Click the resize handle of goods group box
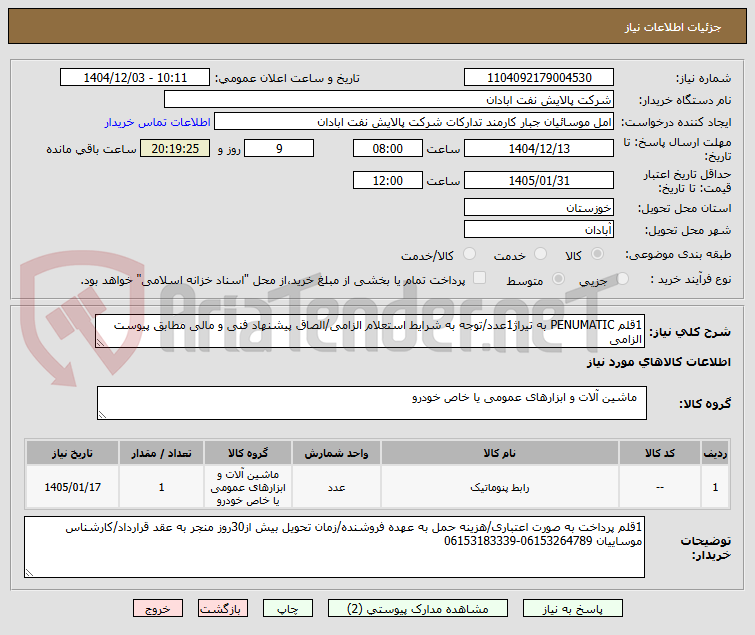This screenshot has height=635, width=755. (x=103, y=415)
